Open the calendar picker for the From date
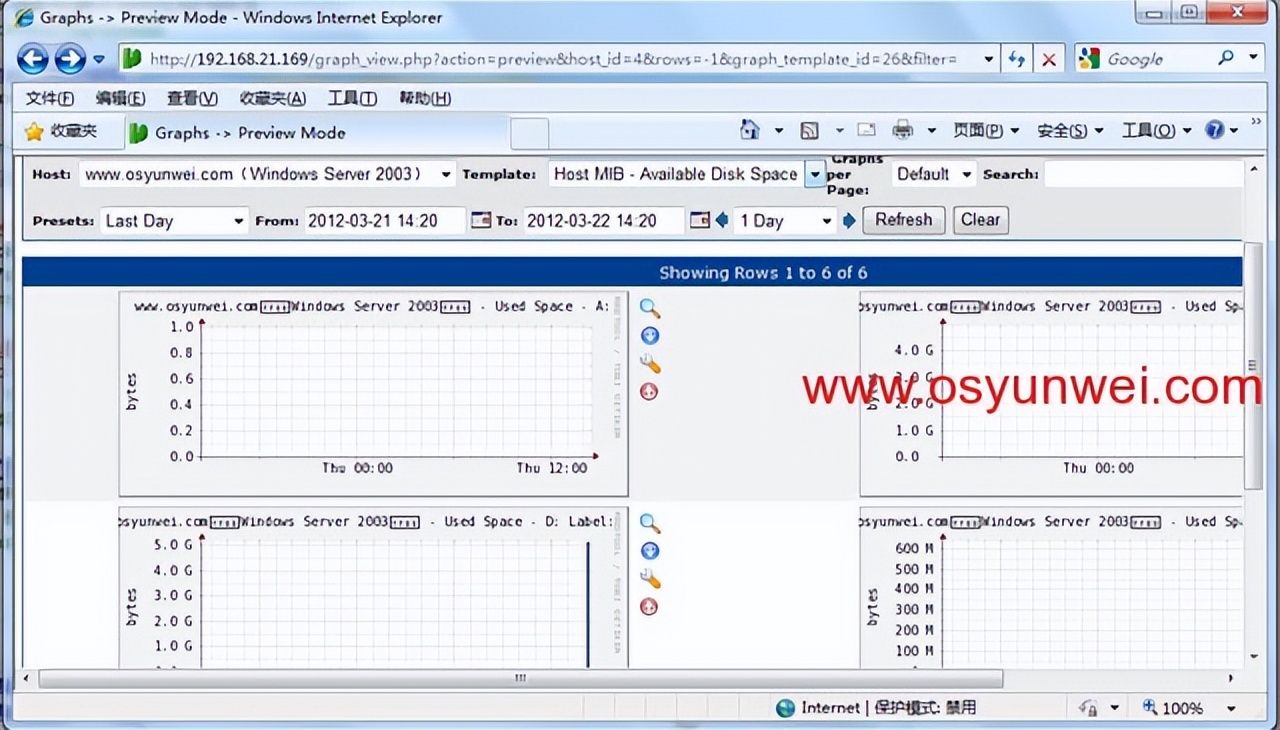The height and width of the screenshot is (730, 1280). [481, 220]
